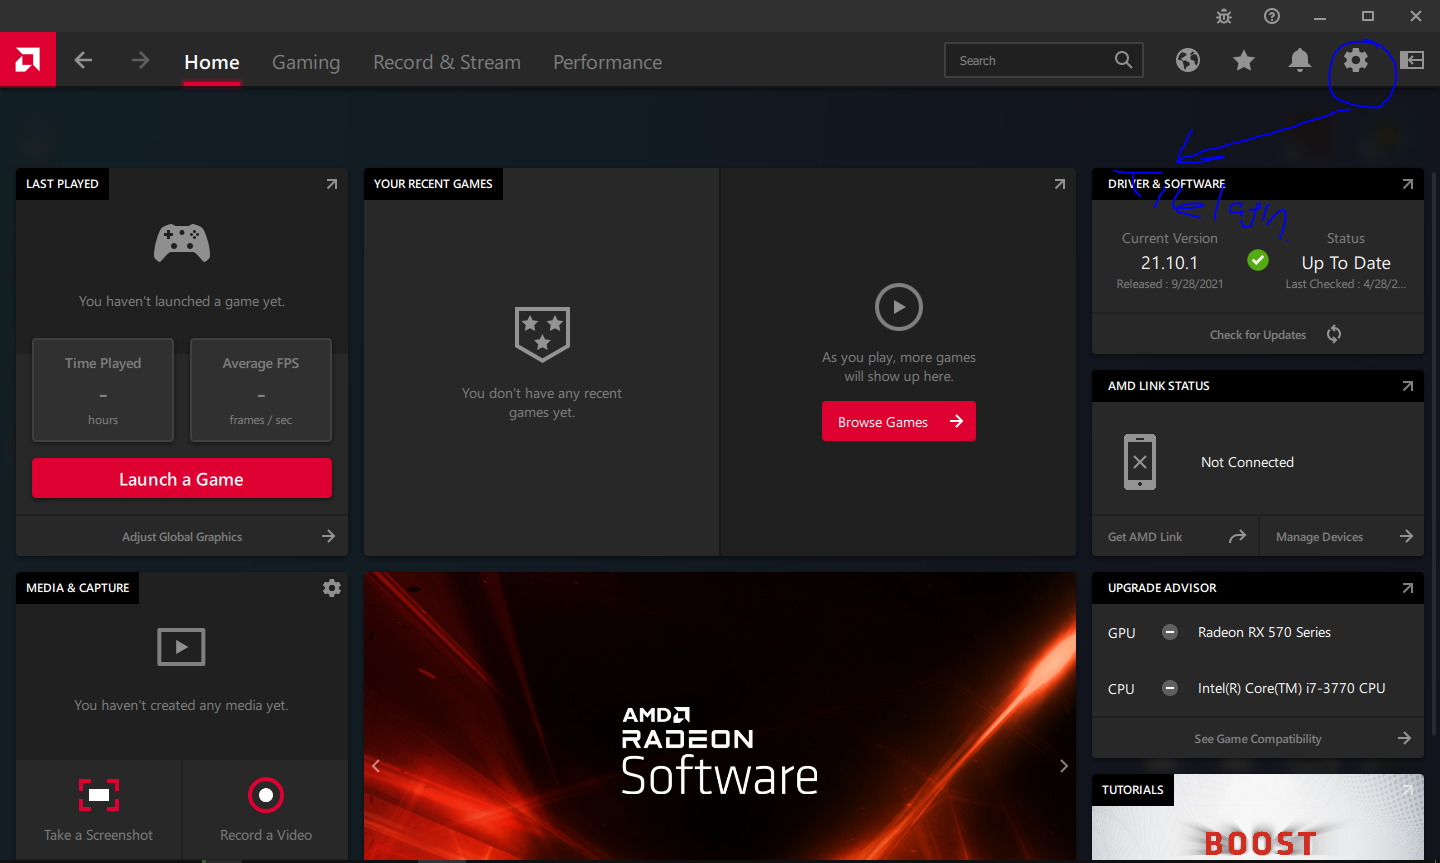1440x863 pixels.
Task: Go back using the back arrow
Action: tap(84, 60)
